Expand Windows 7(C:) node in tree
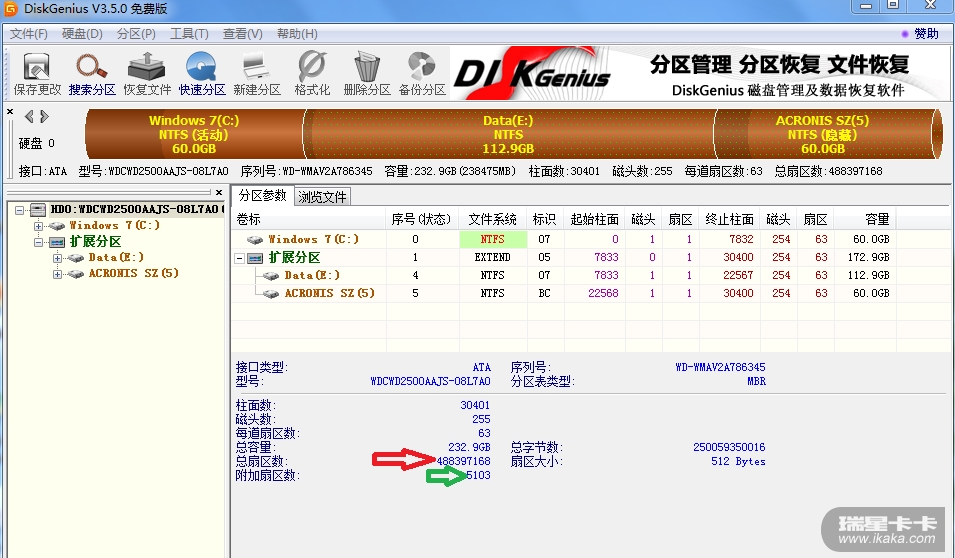The image size is (955, 558). pyautogui.click(x=38, y=226)
